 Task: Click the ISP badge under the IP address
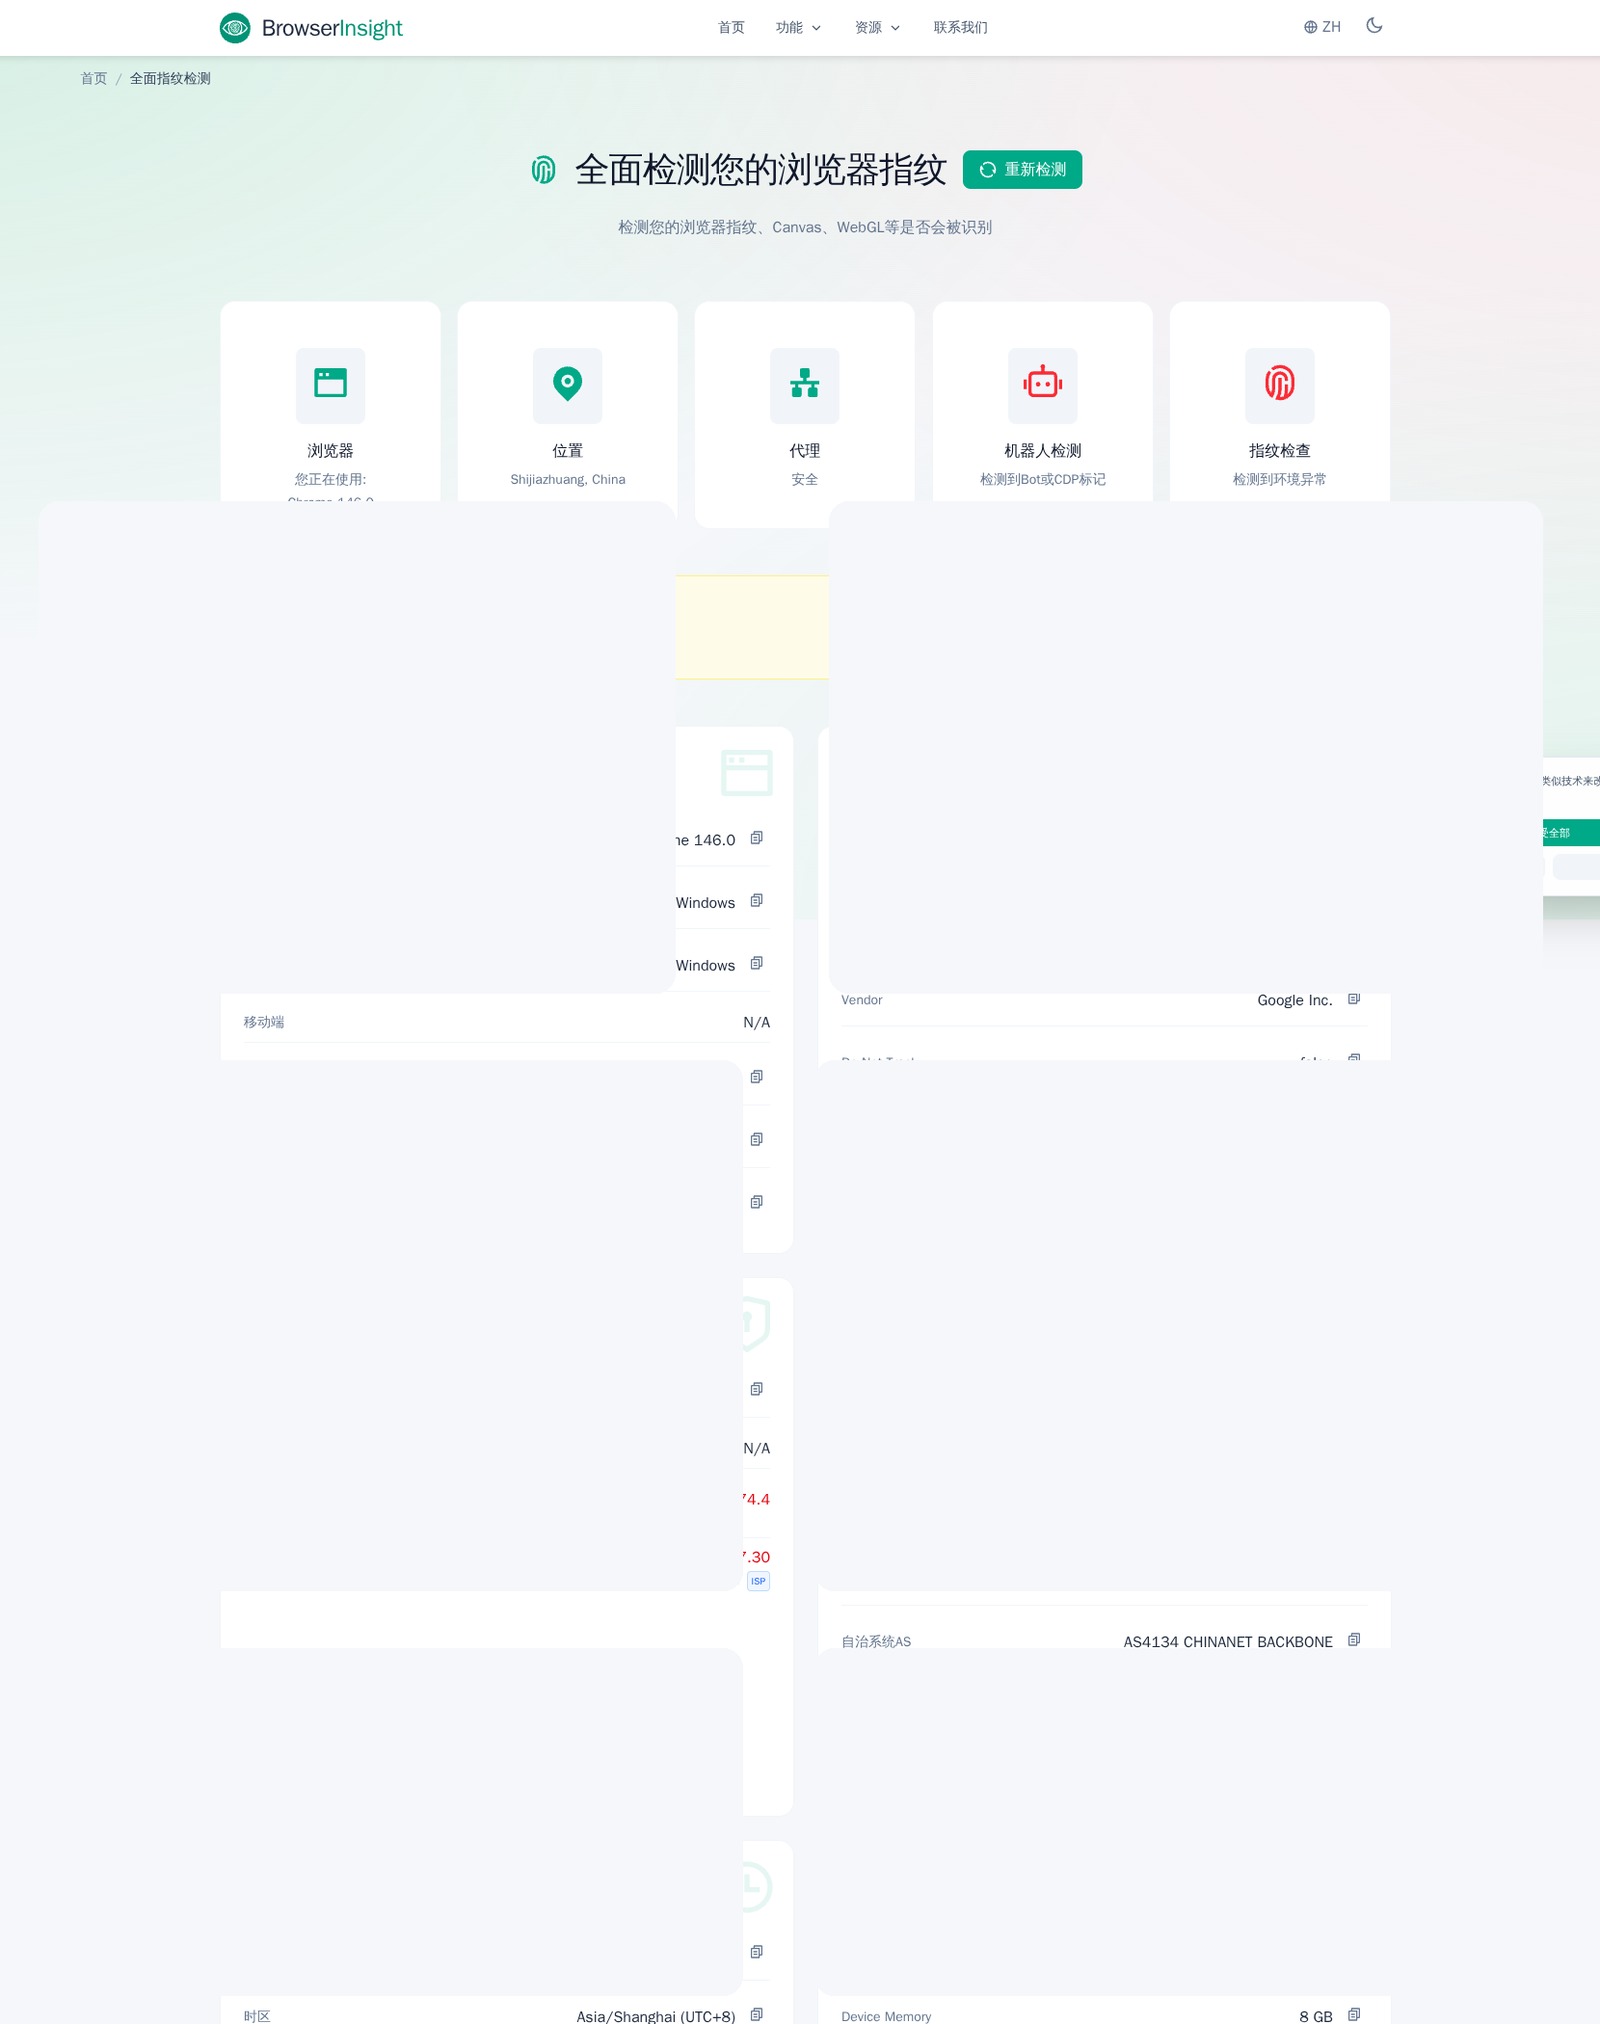758,1581
